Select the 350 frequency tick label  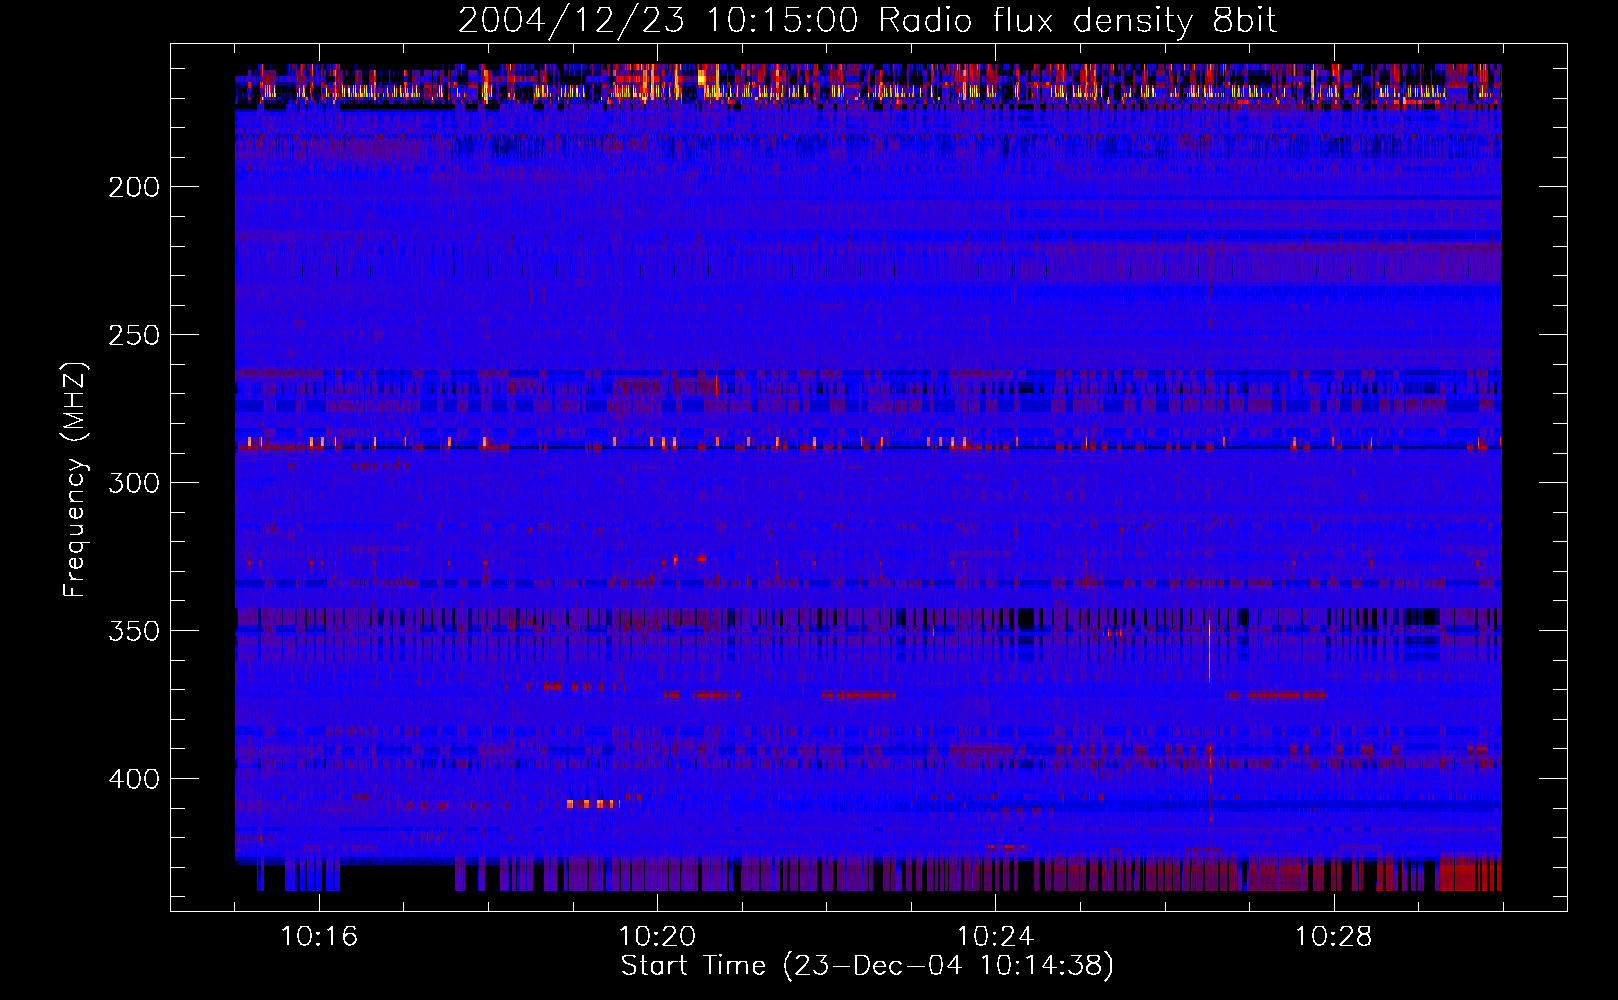pyautogui.click(x=134, y=631)
